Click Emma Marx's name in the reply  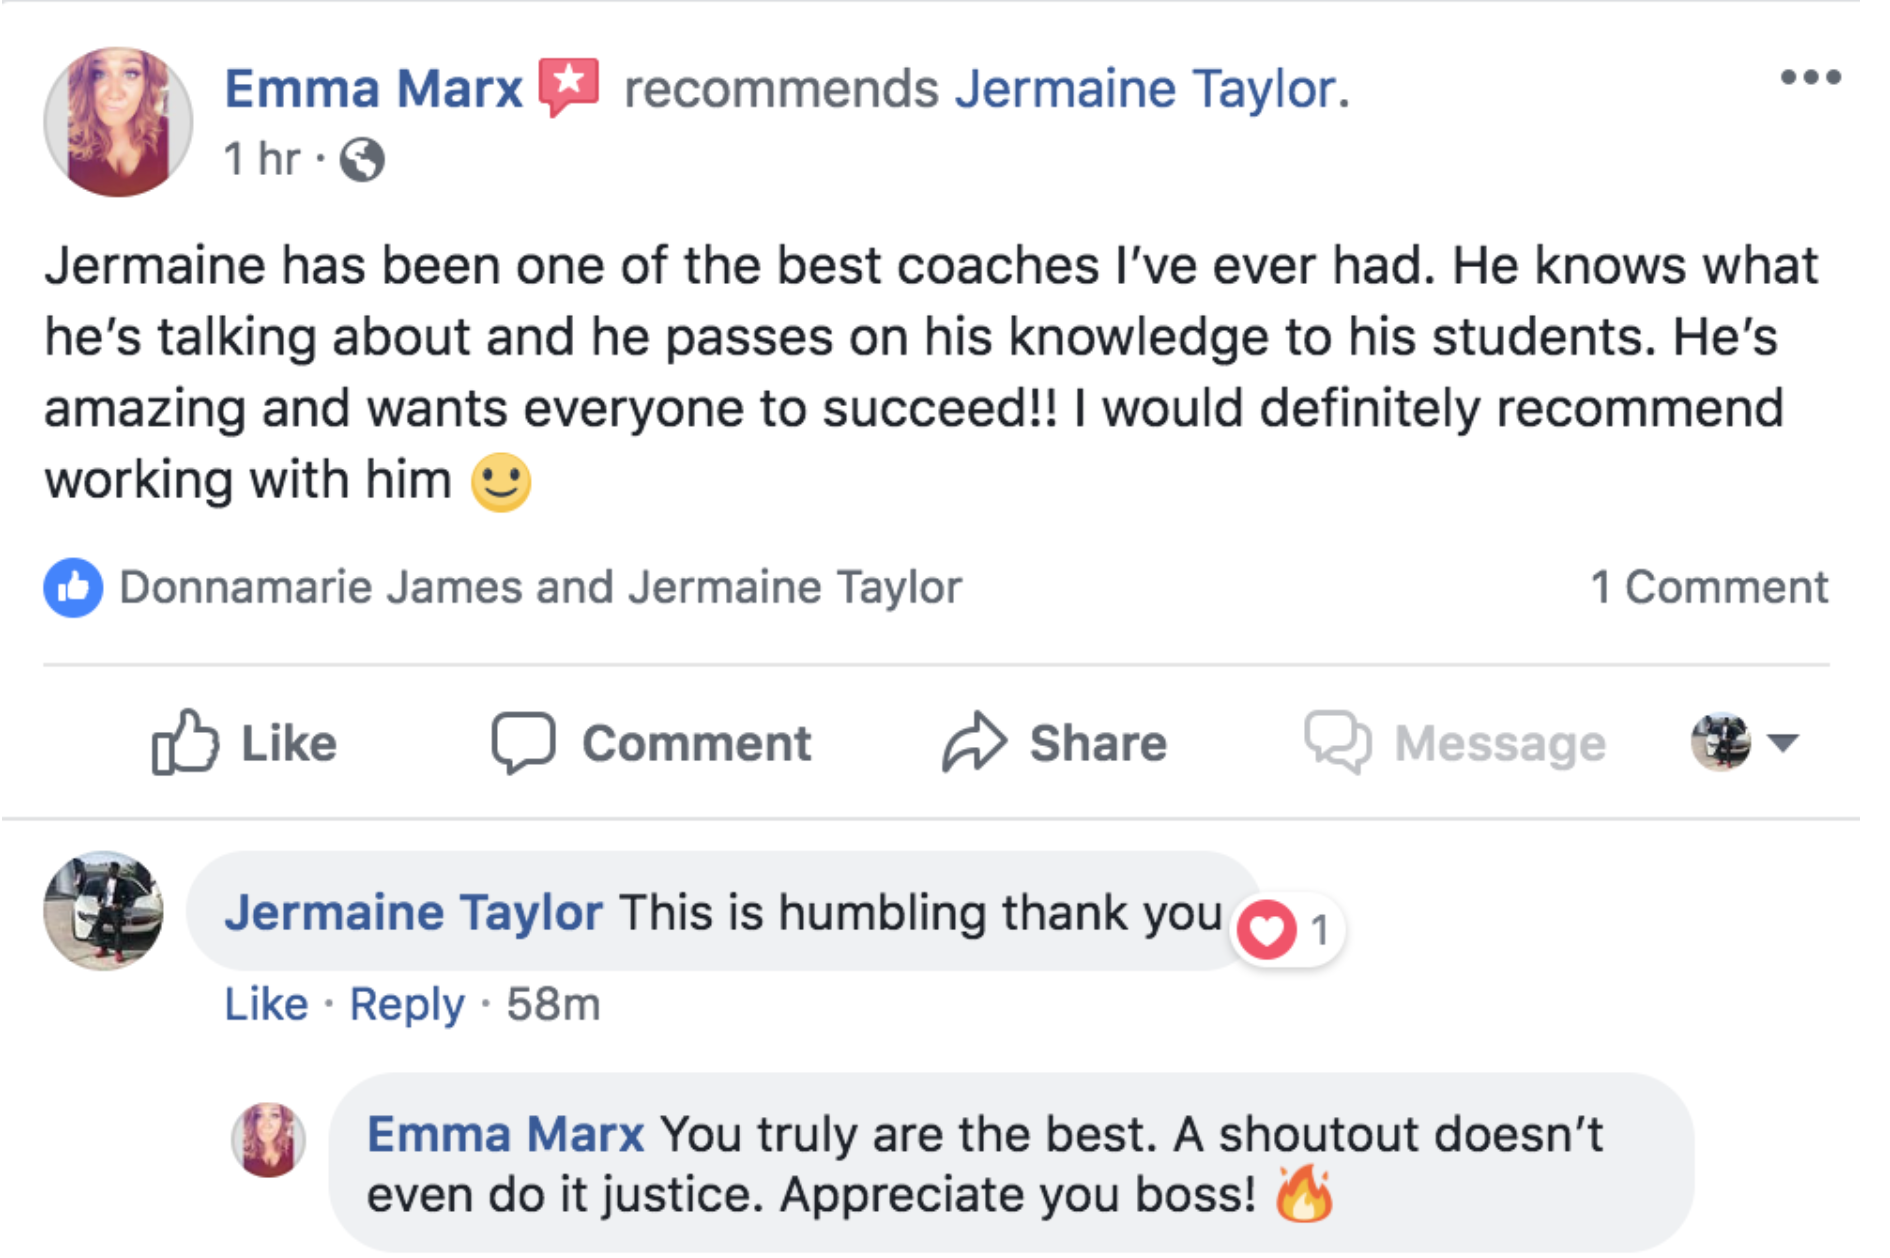click(505, 1134)
